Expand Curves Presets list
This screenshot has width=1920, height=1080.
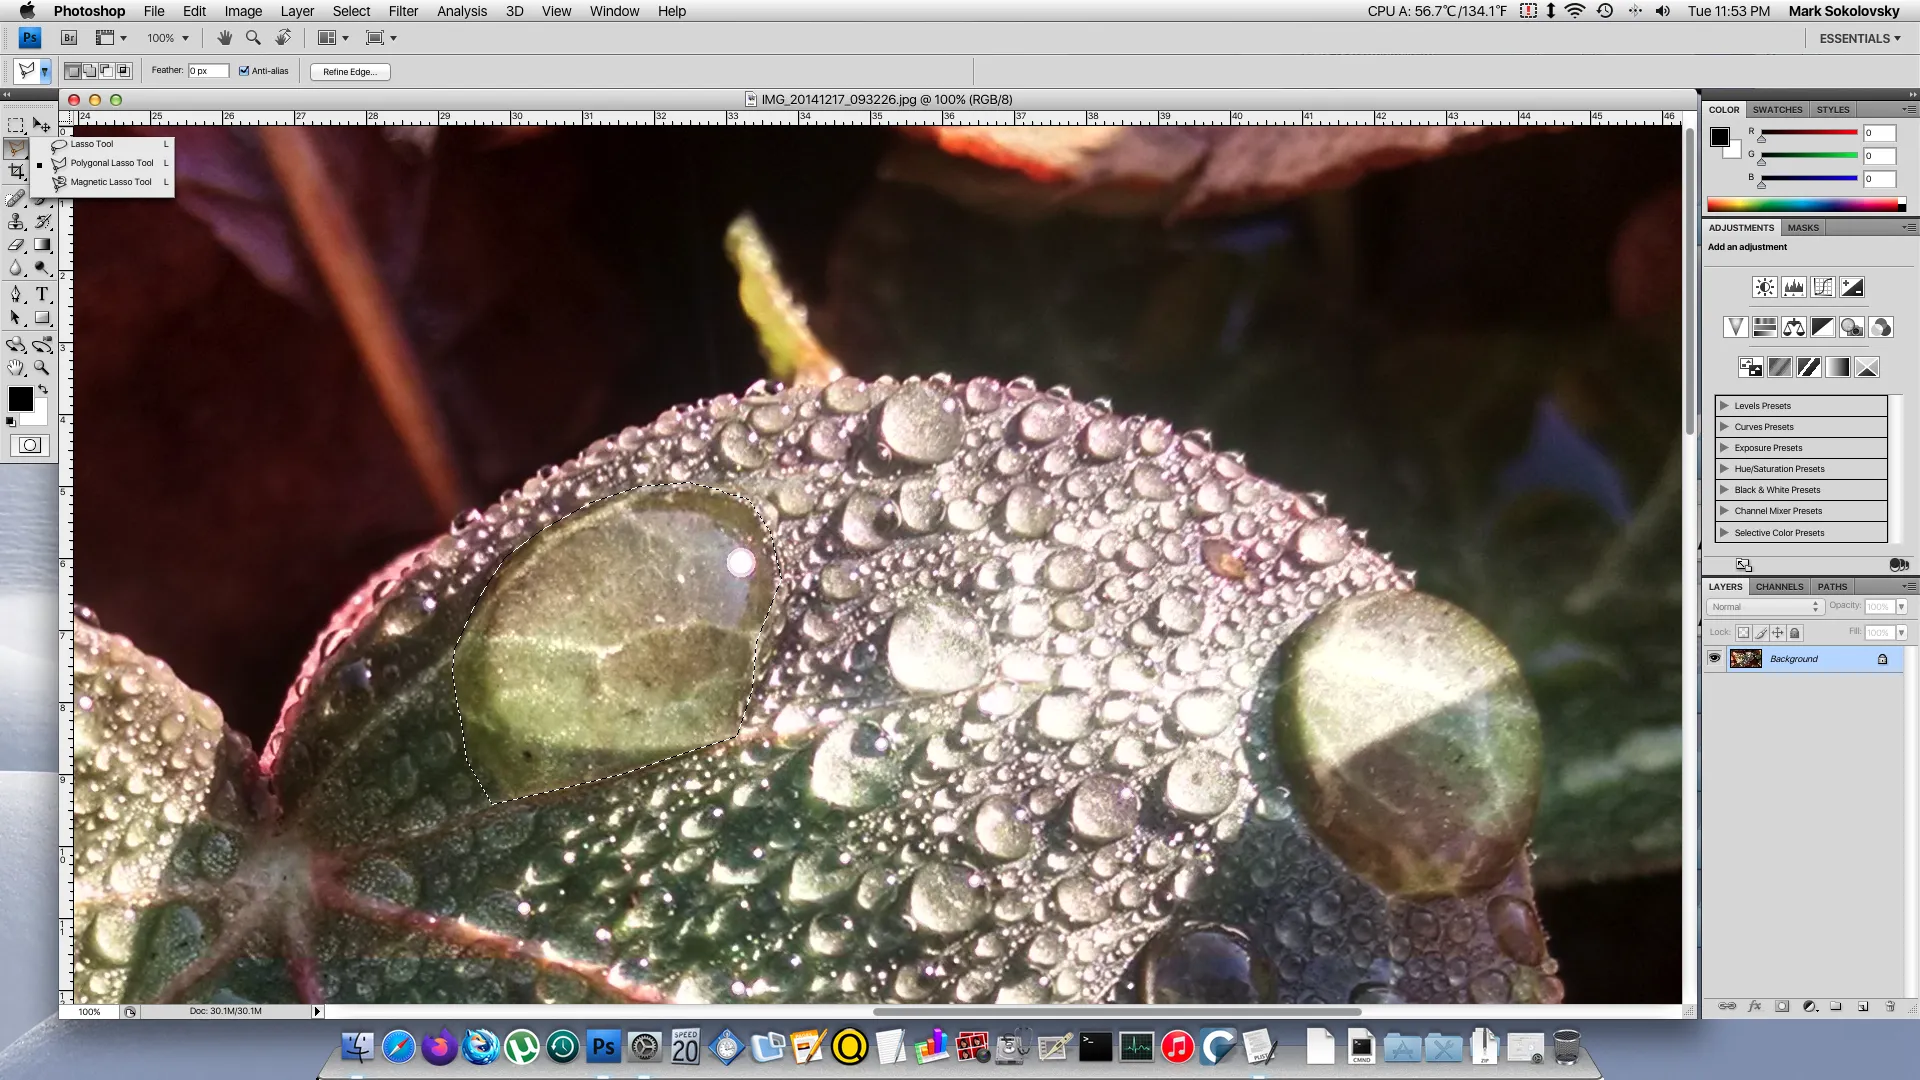[1724, 427]
